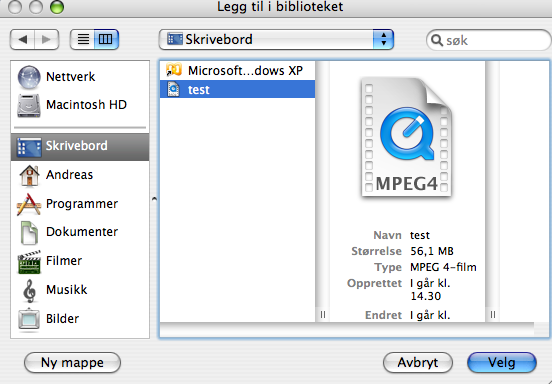
Task: Click the Ny mappe button
Action: (73, 363)
